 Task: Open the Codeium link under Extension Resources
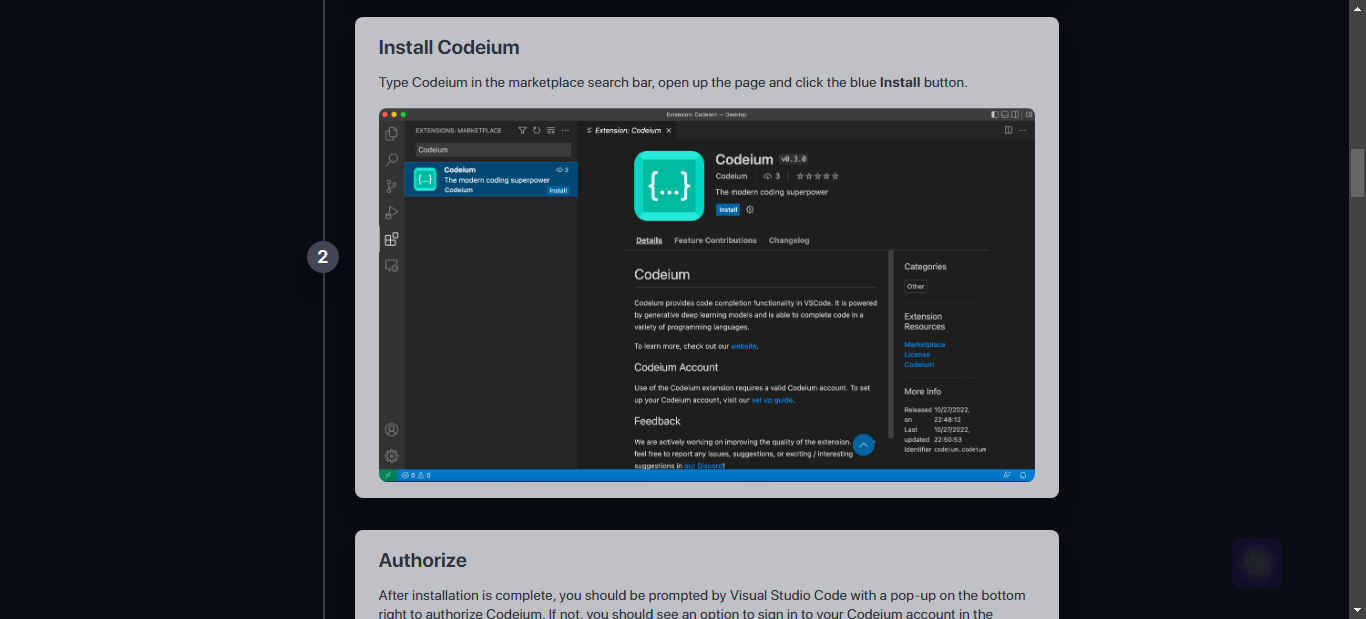tap(919, 365)
